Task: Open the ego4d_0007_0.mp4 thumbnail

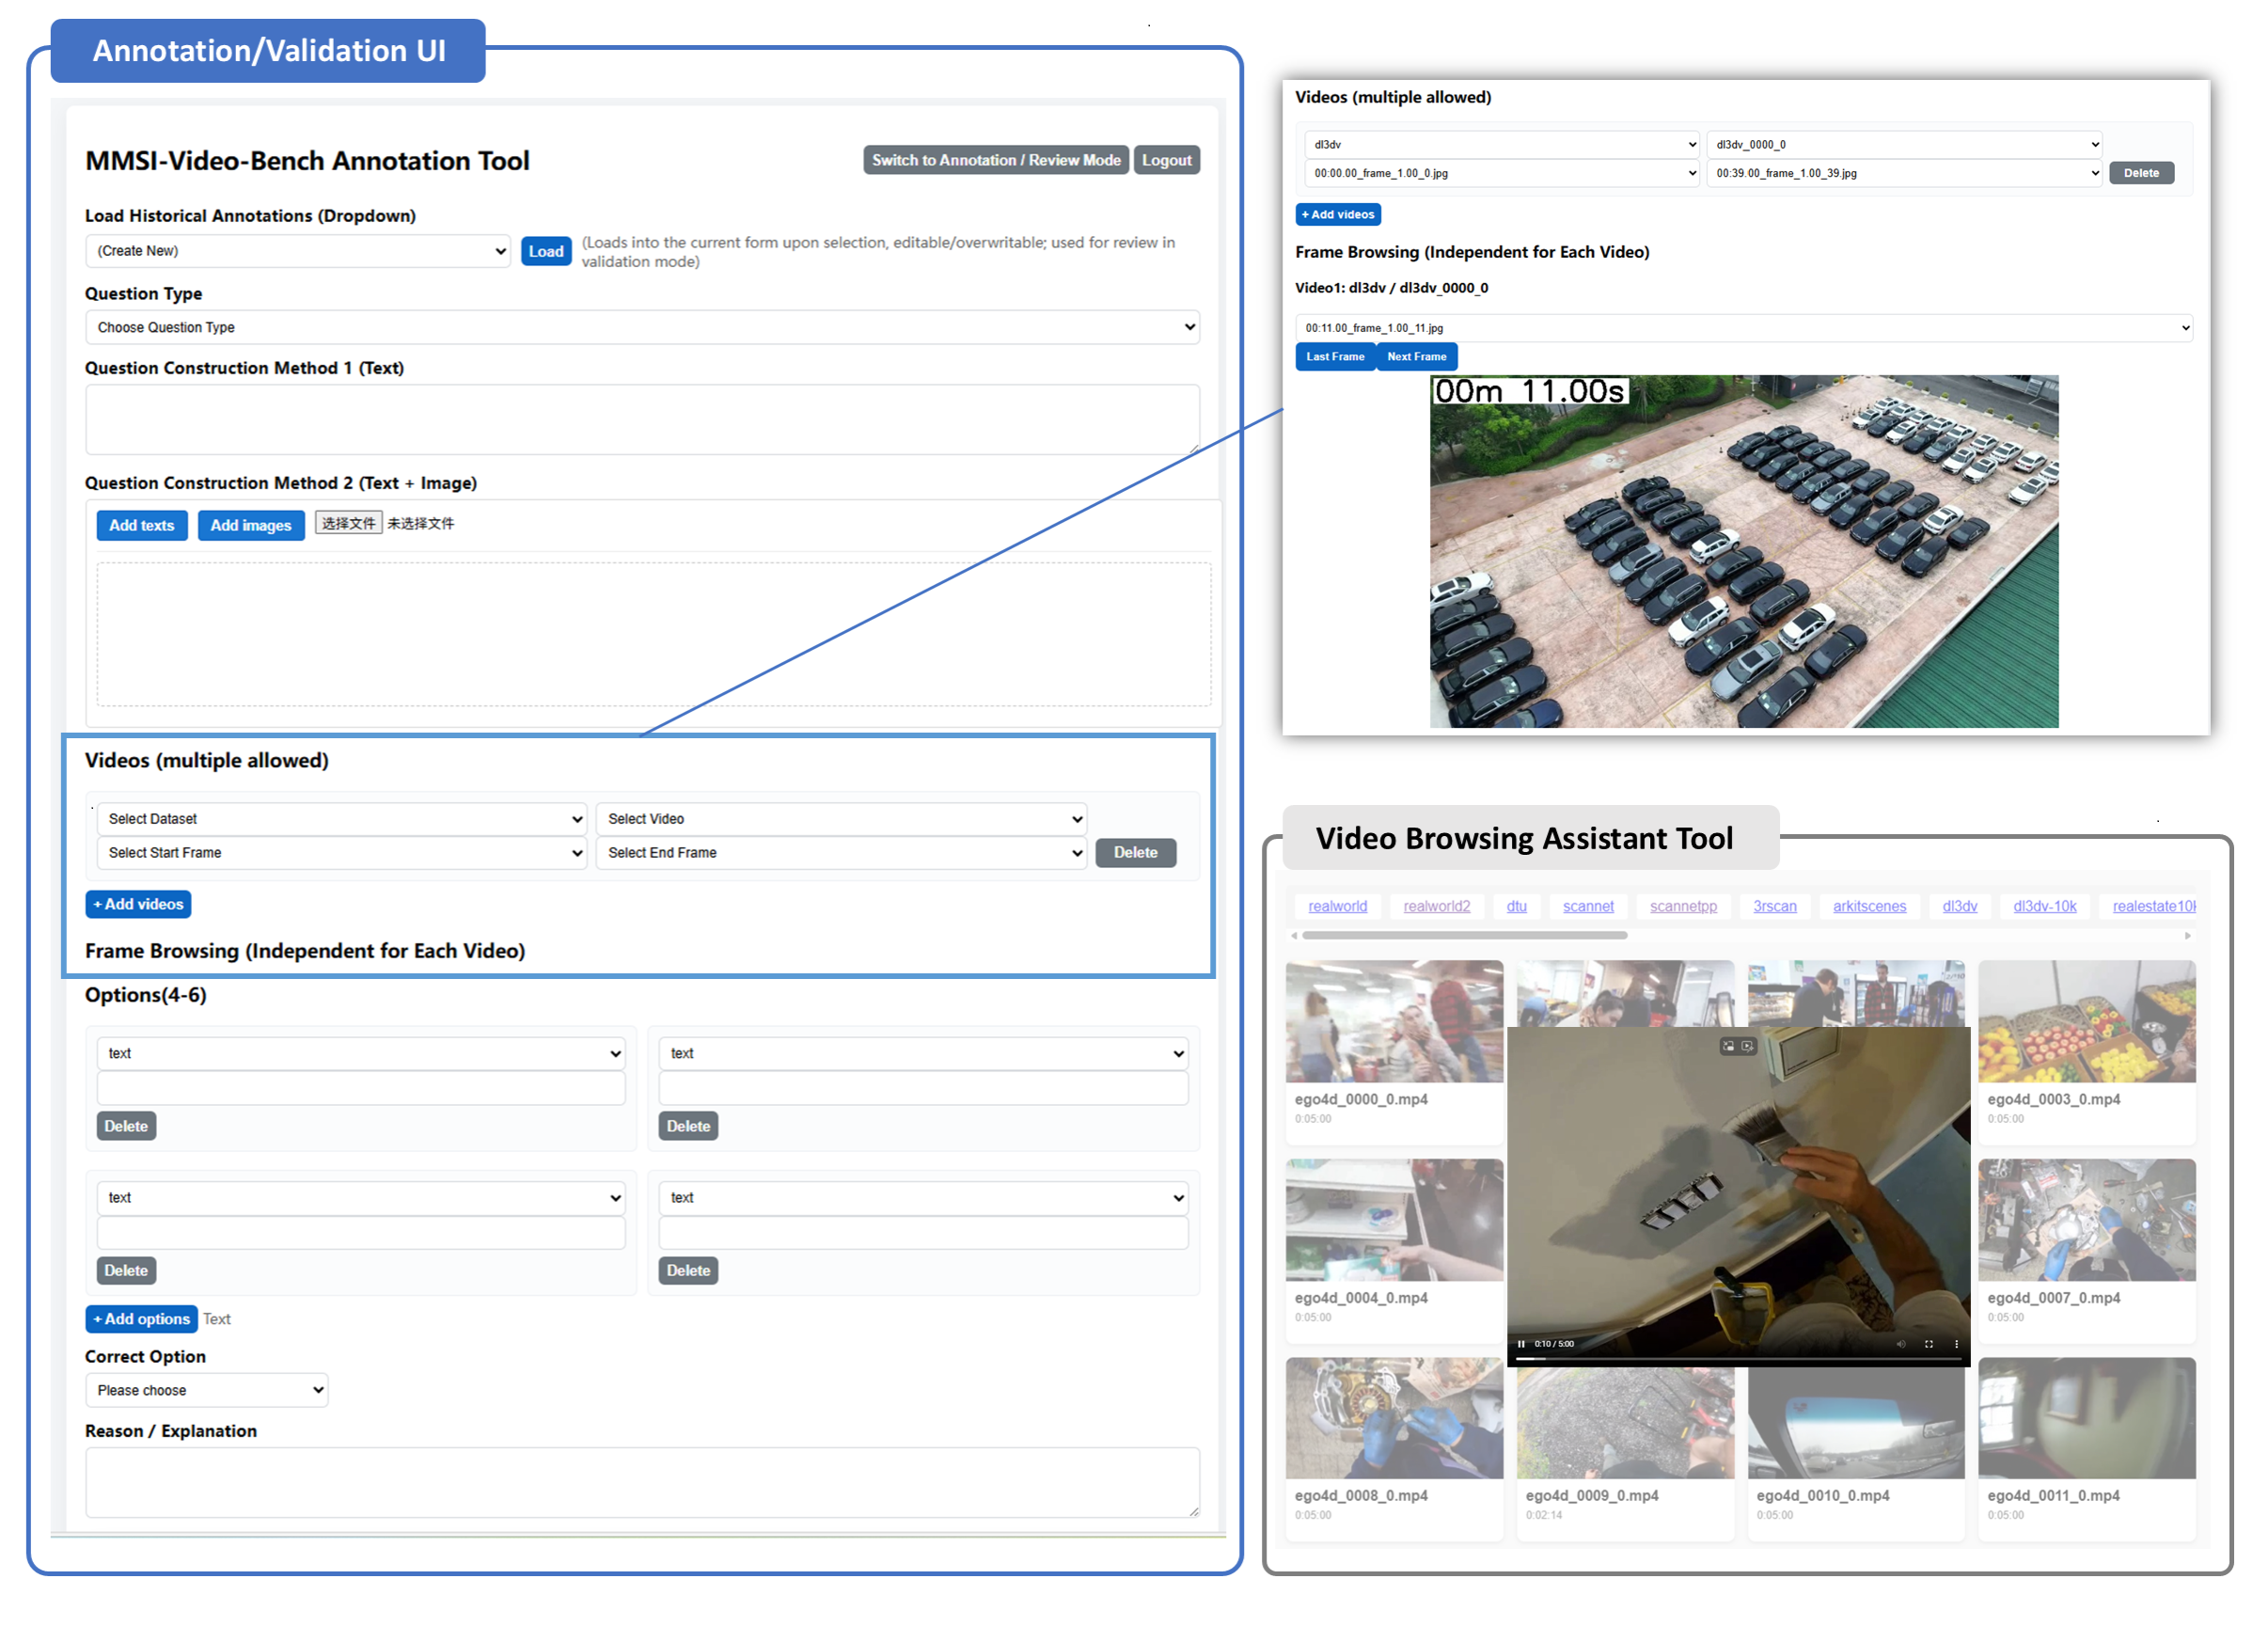Action: pos(2086,1218)
